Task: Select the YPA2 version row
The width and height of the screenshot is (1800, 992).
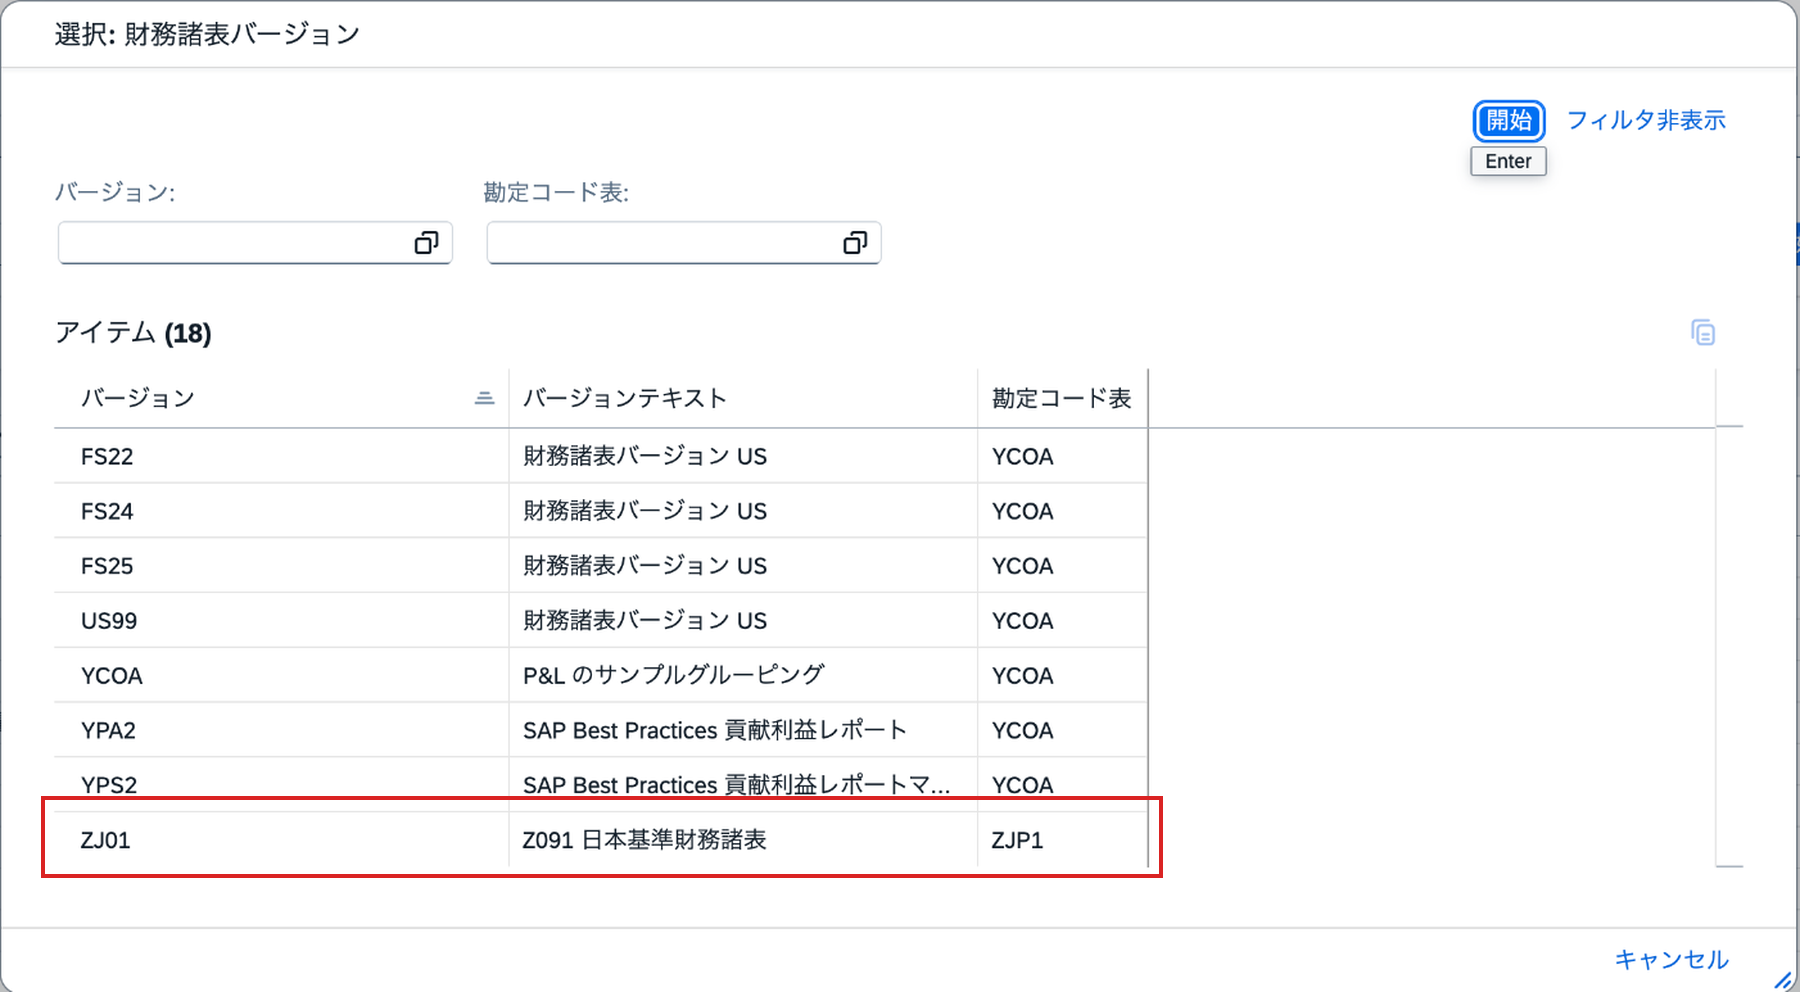Action: 601,731
